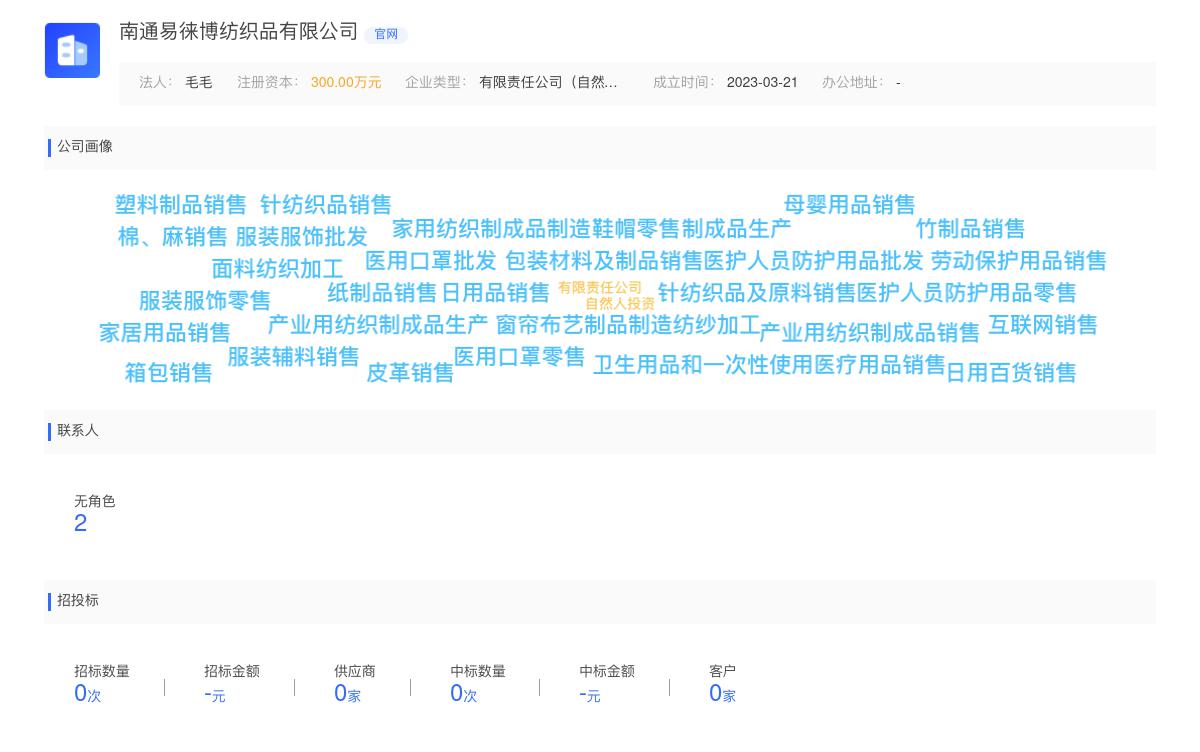Click 客户 value 0家
Screen dimensions: 1200x752
[722, 694]
